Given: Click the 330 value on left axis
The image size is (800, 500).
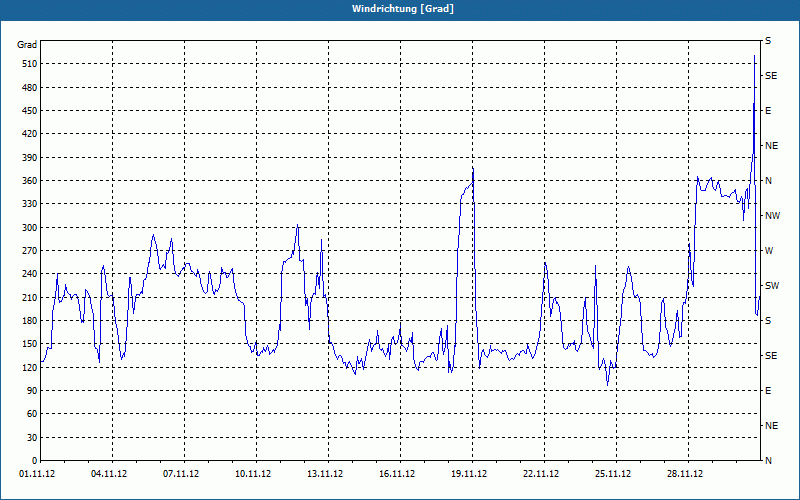Looking at the screenshot, I should click(28, 204).
